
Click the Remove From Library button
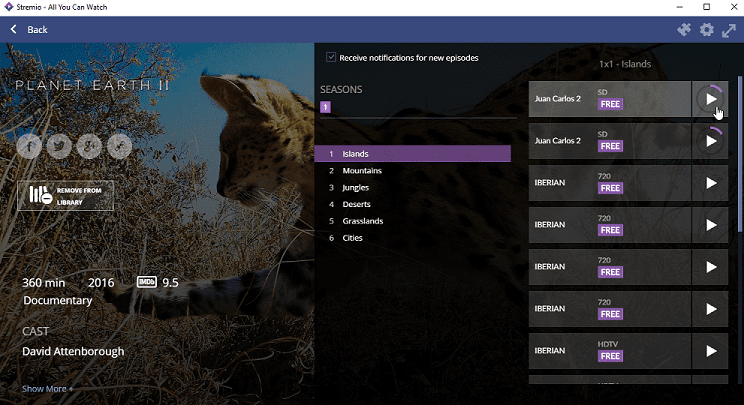coord(65,195)
